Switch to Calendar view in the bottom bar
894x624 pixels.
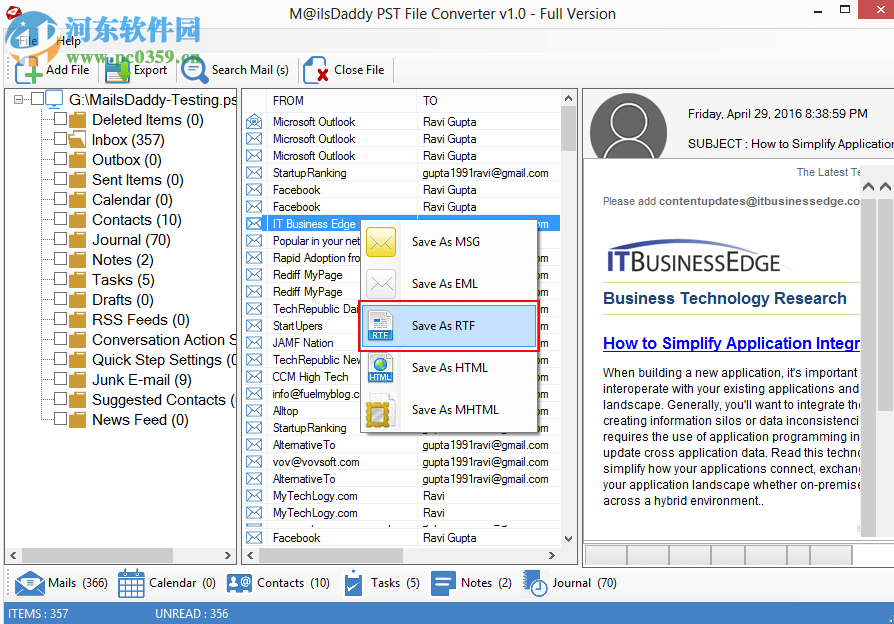click(131, 583)
